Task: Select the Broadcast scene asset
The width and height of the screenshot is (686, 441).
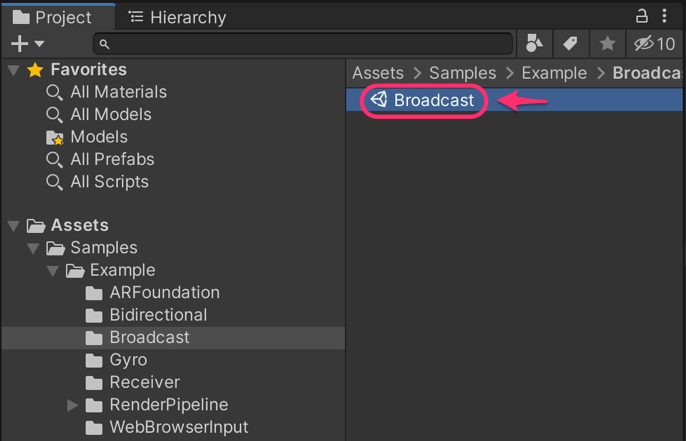Action: coord(433,100)
